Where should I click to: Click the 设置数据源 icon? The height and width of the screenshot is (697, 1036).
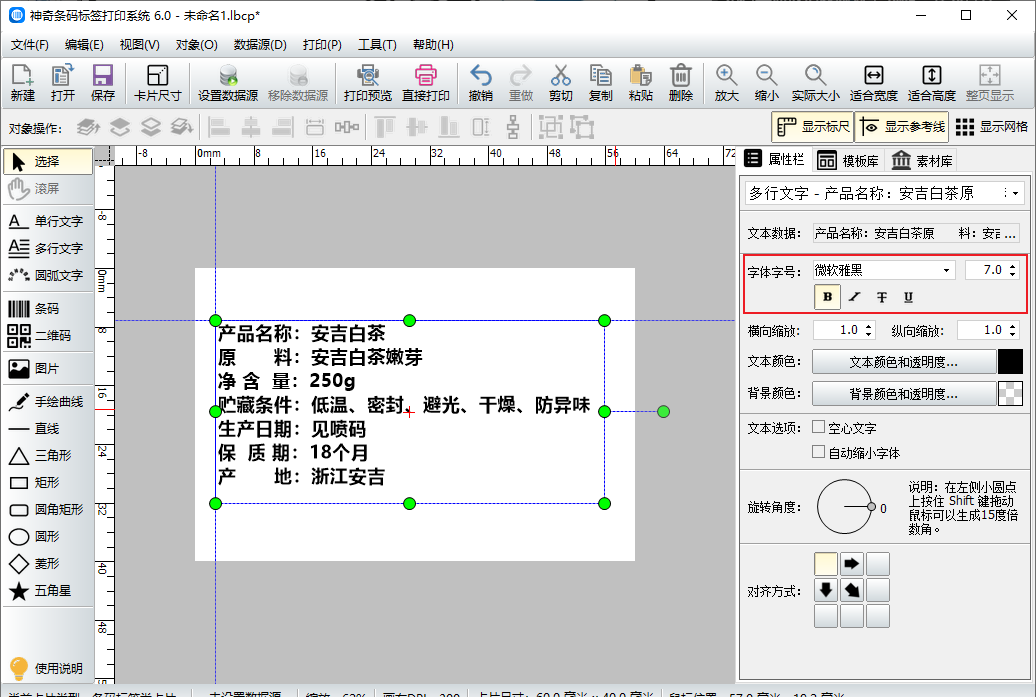pos(228,83)
